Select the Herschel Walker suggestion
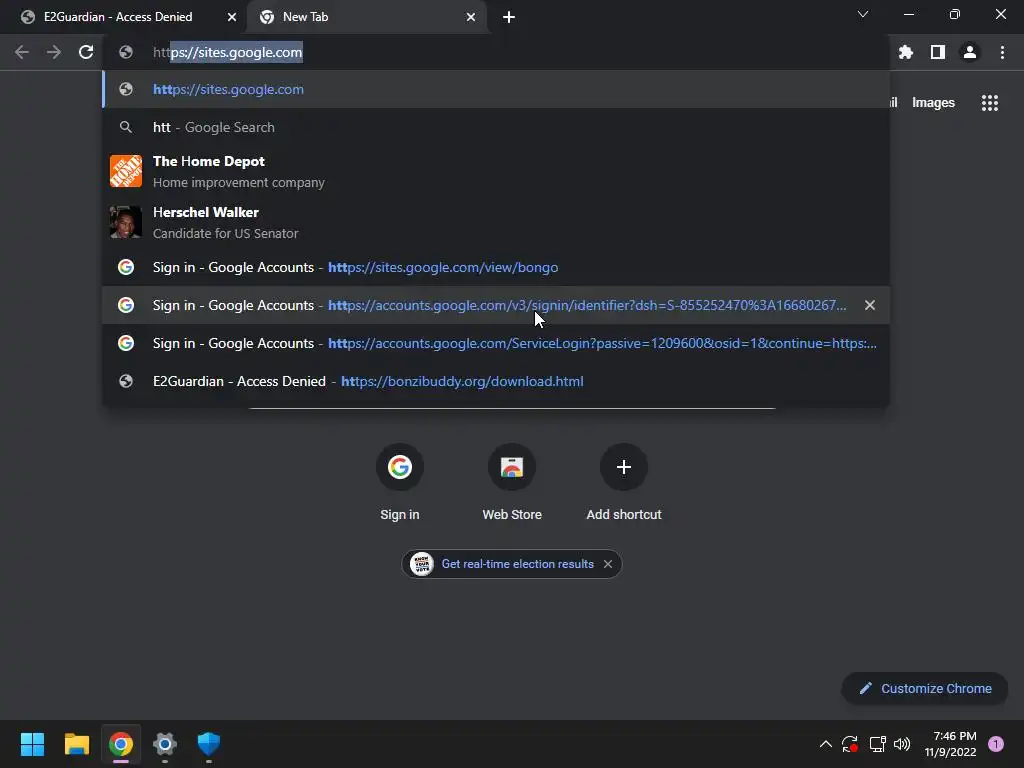This screenshot has width=1024, height=768. point(496,223)
